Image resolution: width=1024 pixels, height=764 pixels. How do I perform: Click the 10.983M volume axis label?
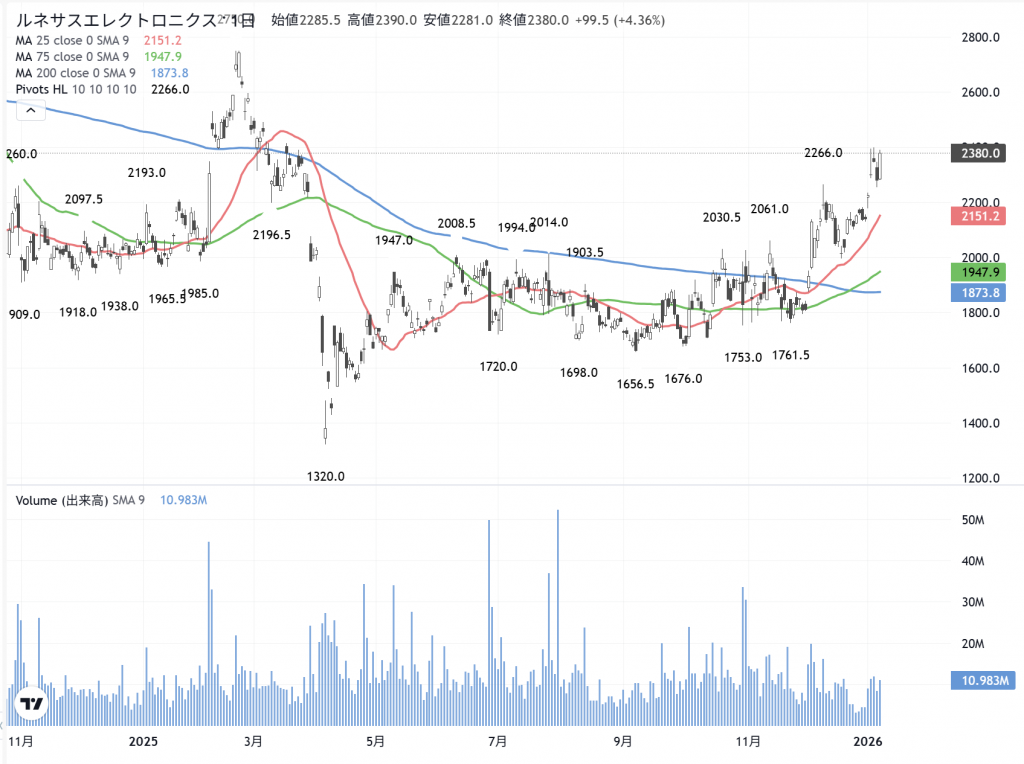(982, 681)
